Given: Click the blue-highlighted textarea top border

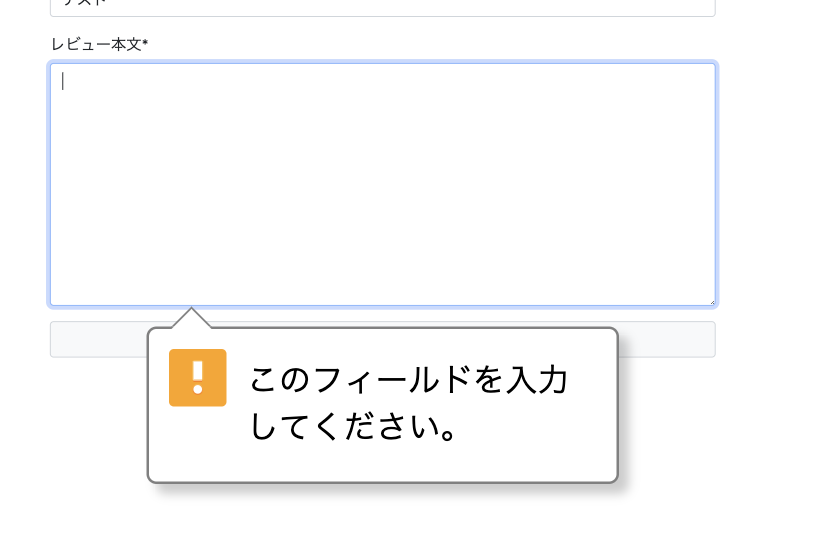Looking at the screenshot, I should pyautogui.click(x=383, y=64).
